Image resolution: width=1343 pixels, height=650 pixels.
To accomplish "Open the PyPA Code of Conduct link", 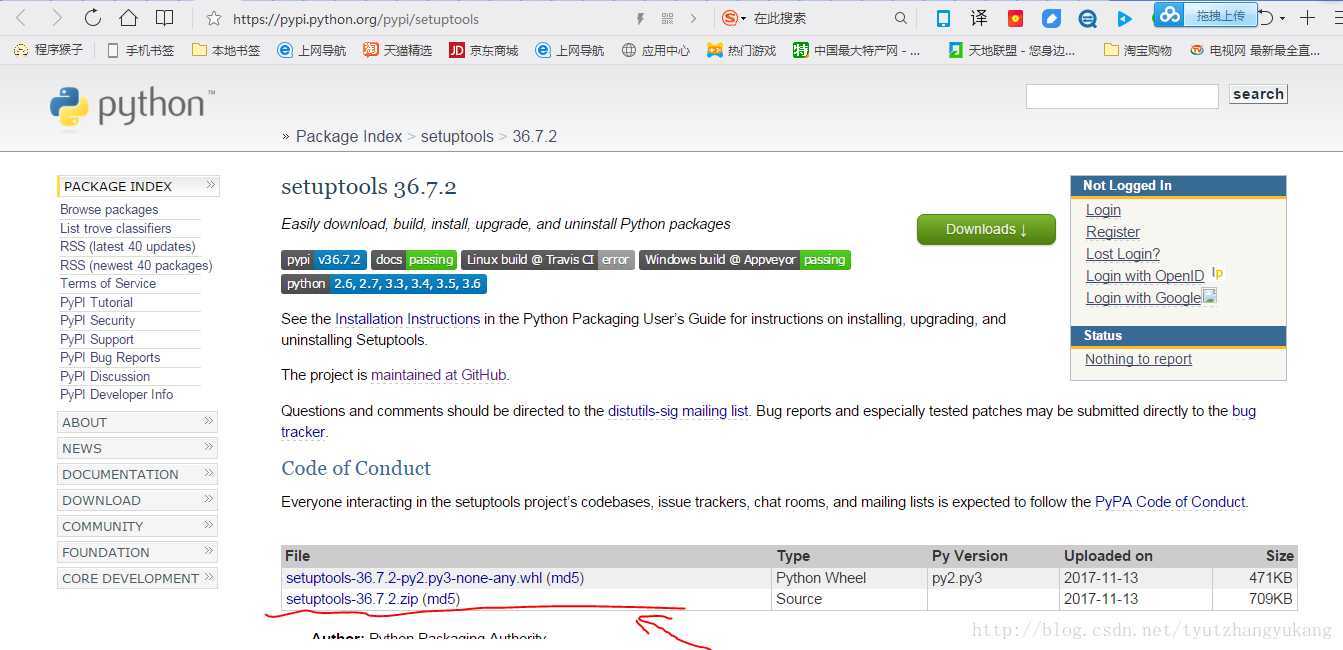I will point(1170,502).
